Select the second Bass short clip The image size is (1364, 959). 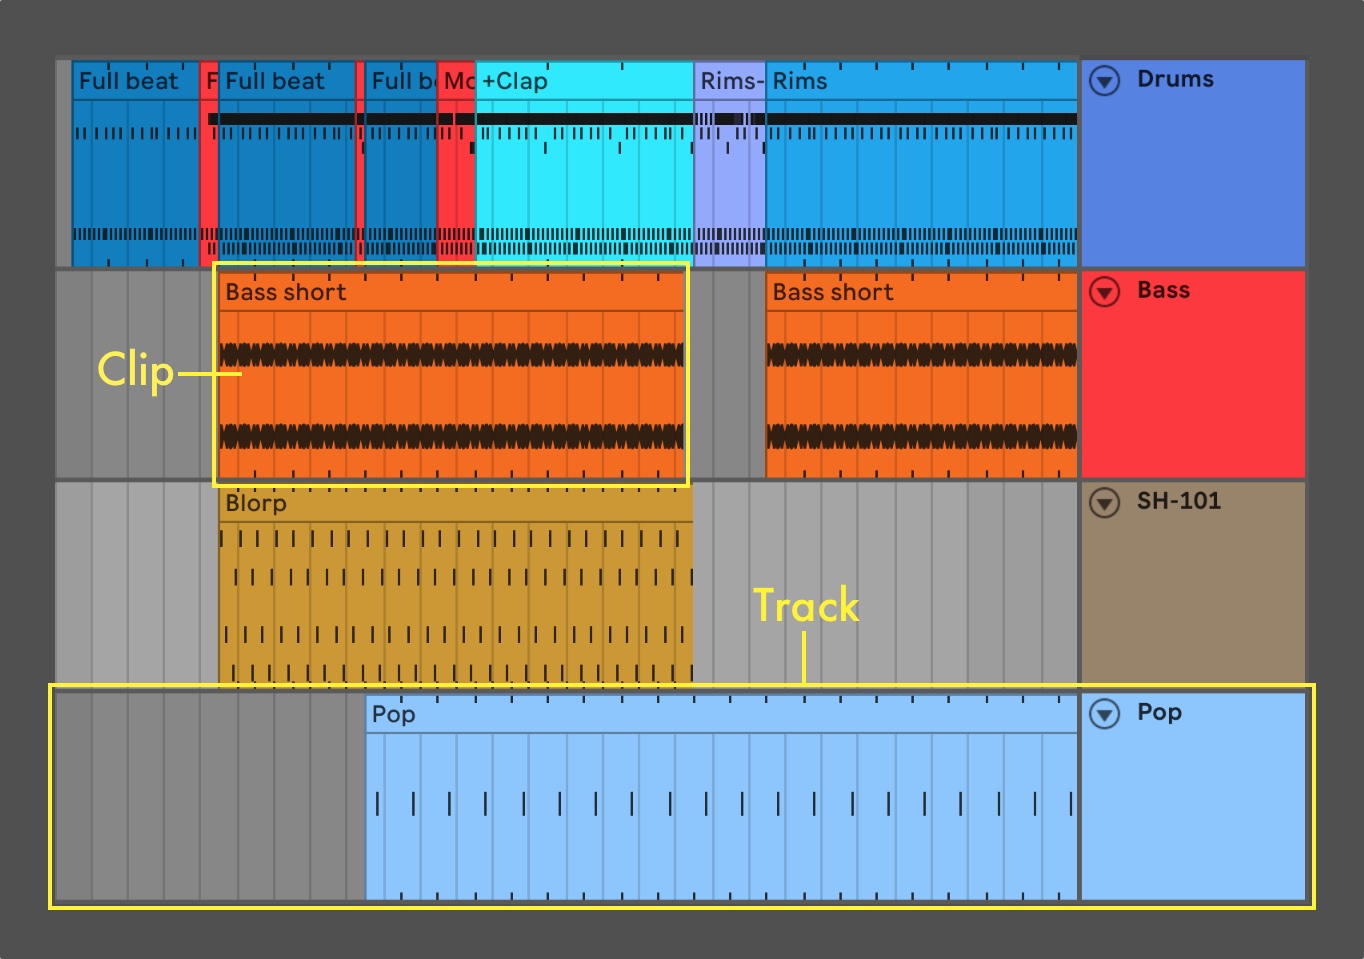(921, 375)
